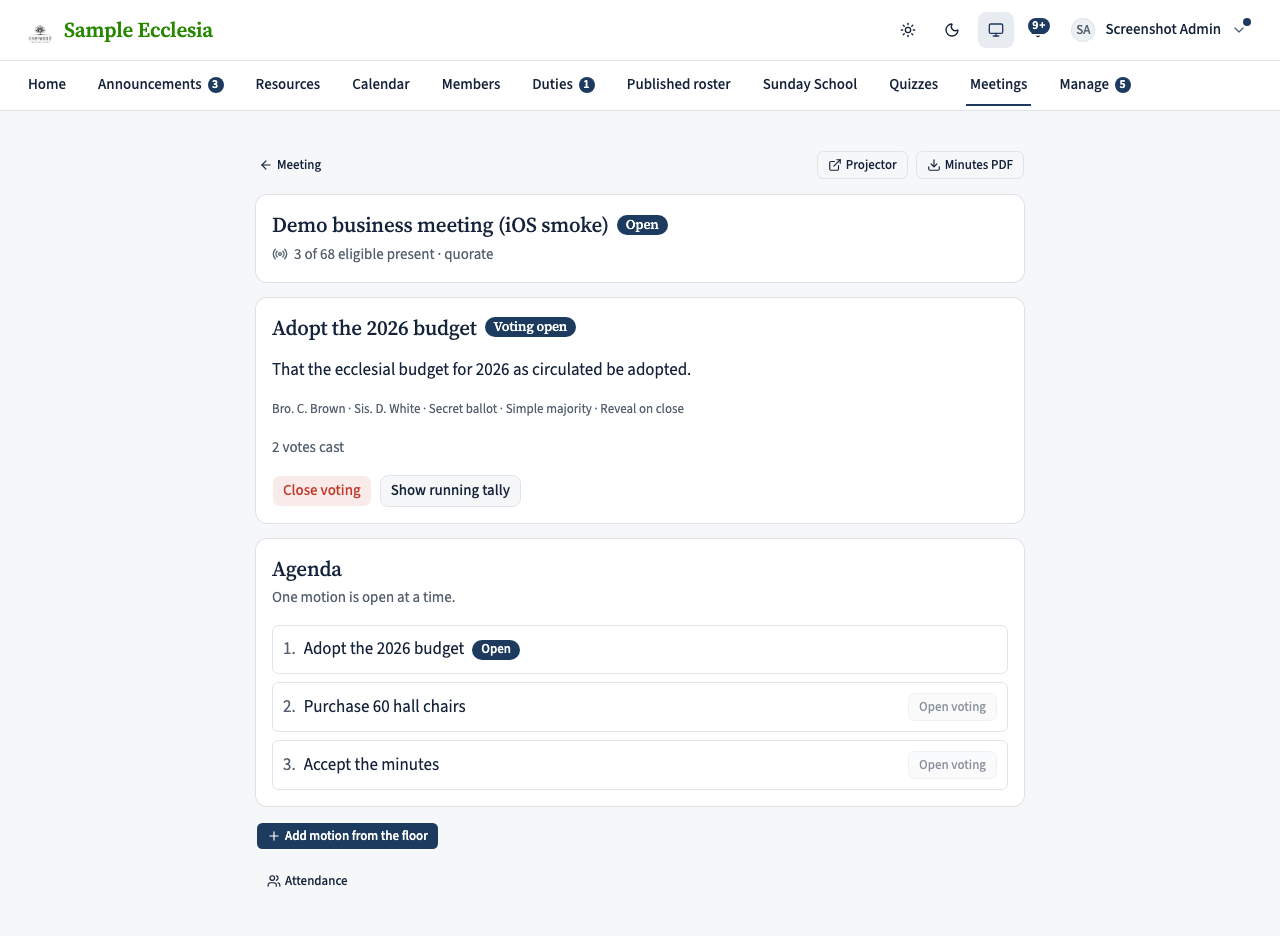Click the attendance signal icon beside quorum text
This screenshot has height=936, width=1280.
280,254
